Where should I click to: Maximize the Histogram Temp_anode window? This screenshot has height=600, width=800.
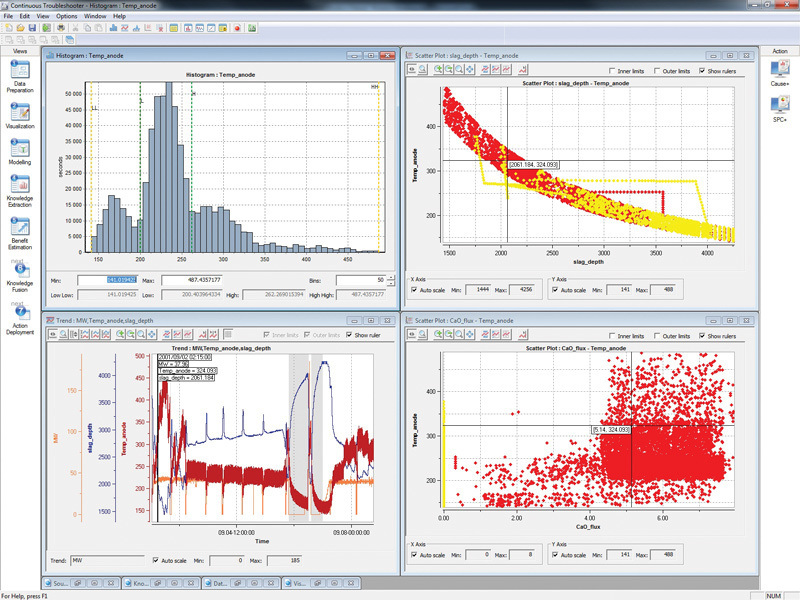(370, 56)
